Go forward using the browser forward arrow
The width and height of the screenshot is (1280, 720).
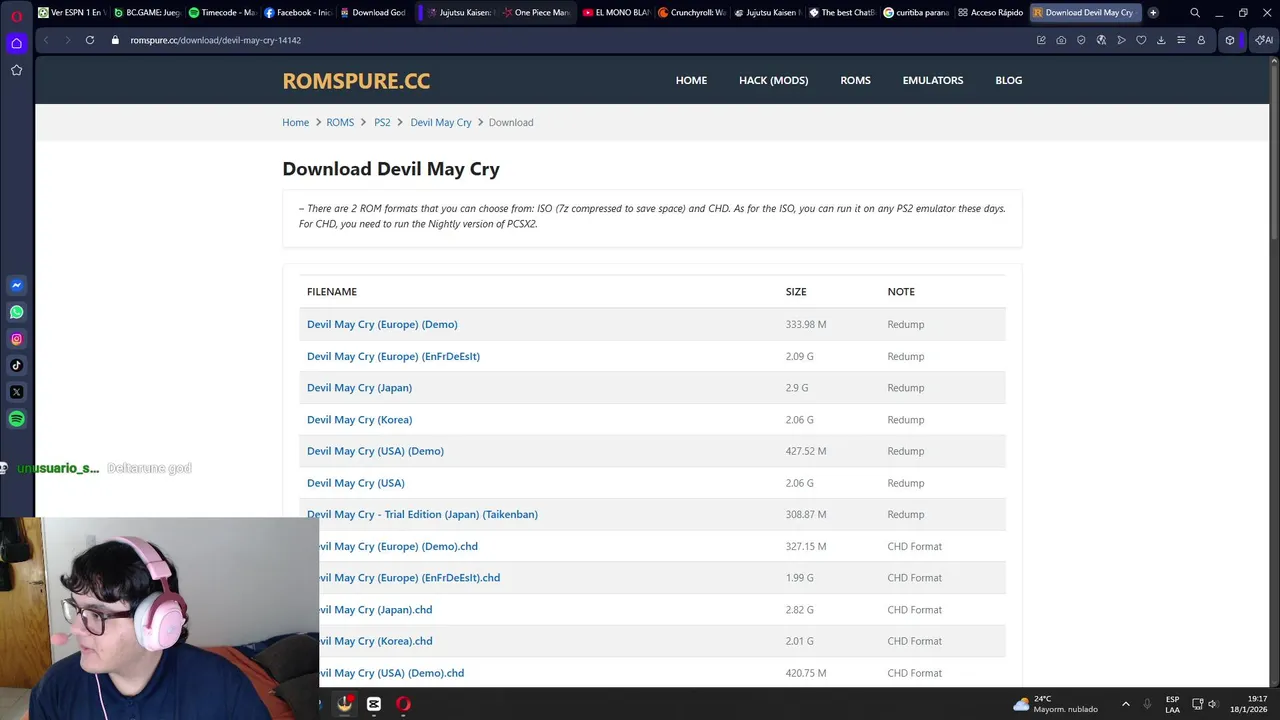click(x=67, y=40)
